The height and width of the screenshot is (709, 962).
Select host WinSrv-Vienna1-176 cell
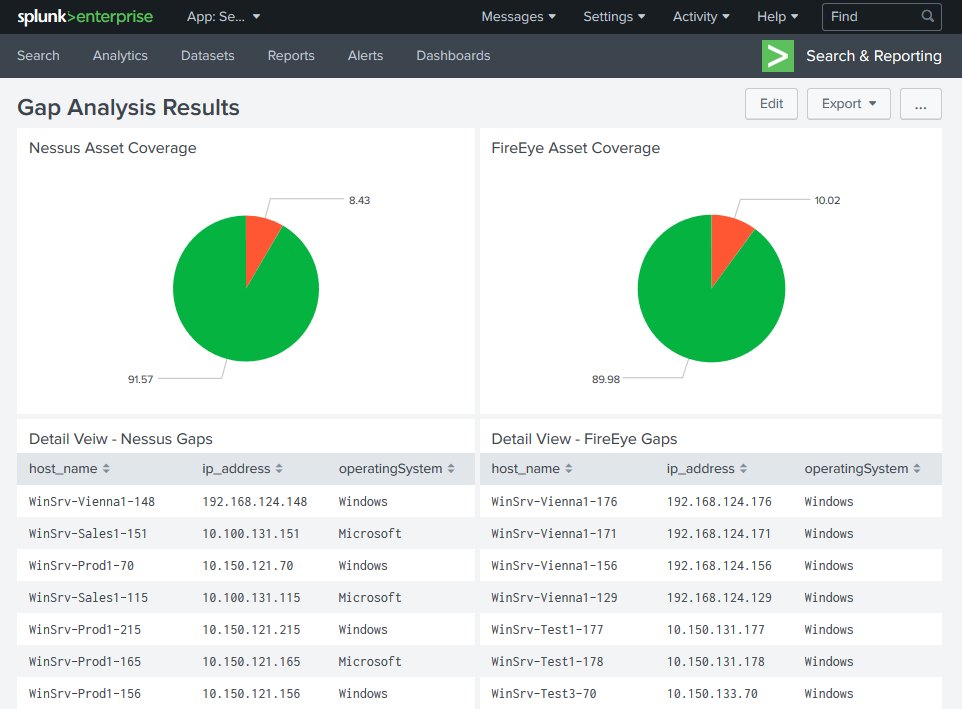tap(555, 502)
